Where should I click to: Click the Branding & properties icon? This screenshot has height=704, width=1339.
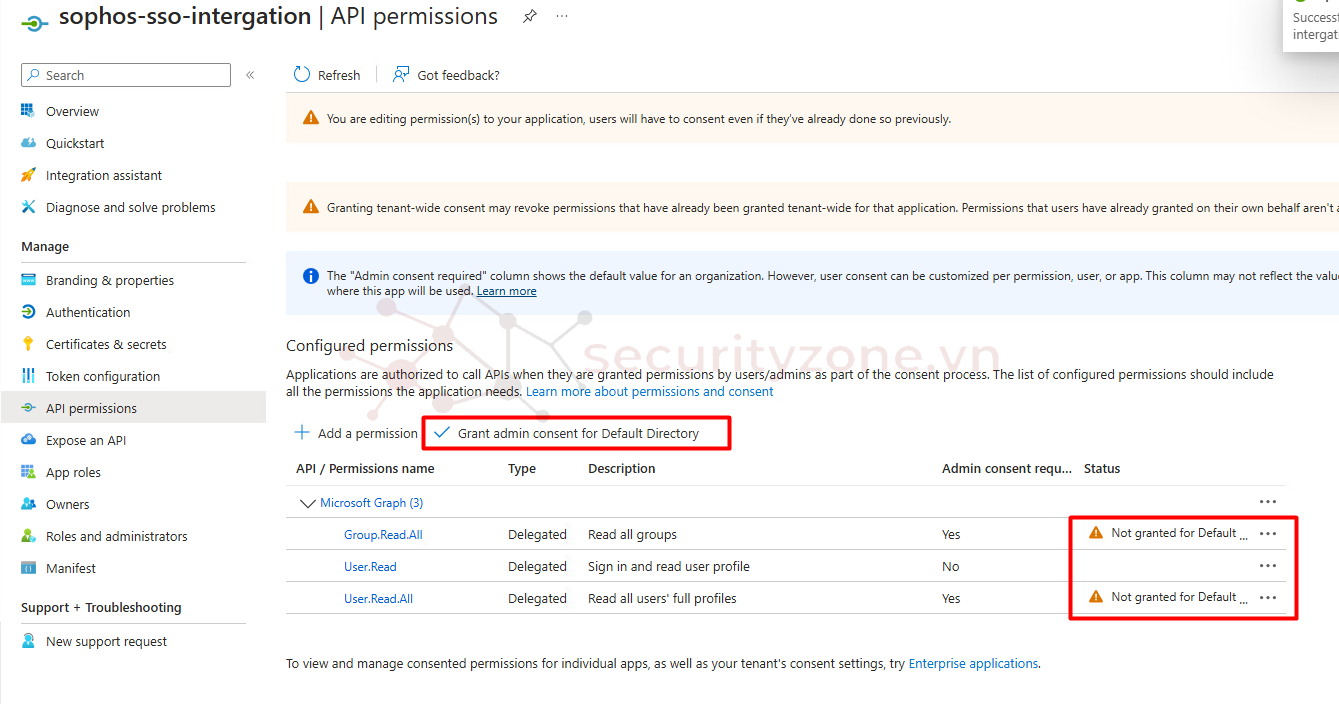point(28,280)
